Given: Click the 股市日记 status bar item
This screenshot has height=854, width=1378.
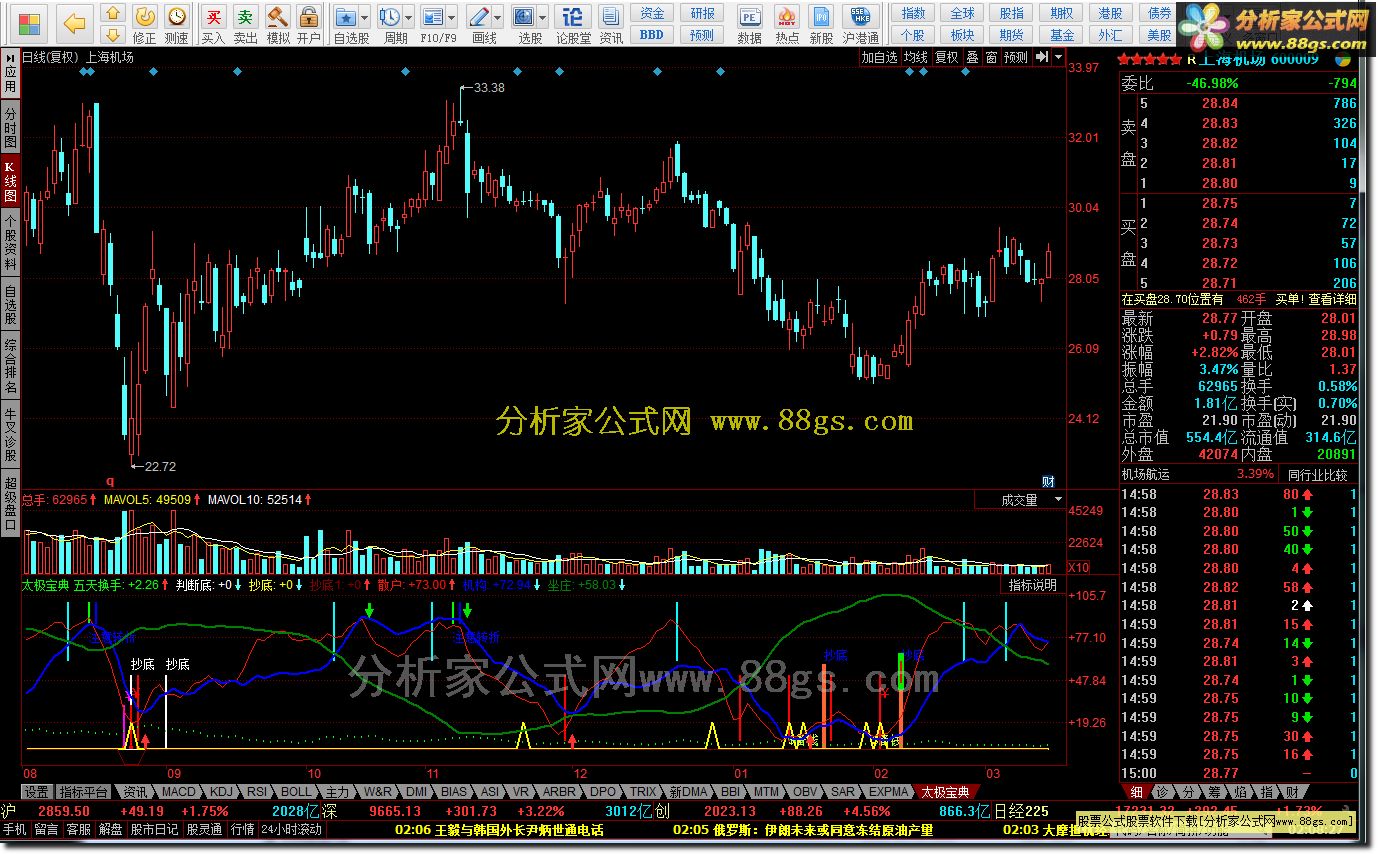Looking at the screenshot, I should [154, 829].
